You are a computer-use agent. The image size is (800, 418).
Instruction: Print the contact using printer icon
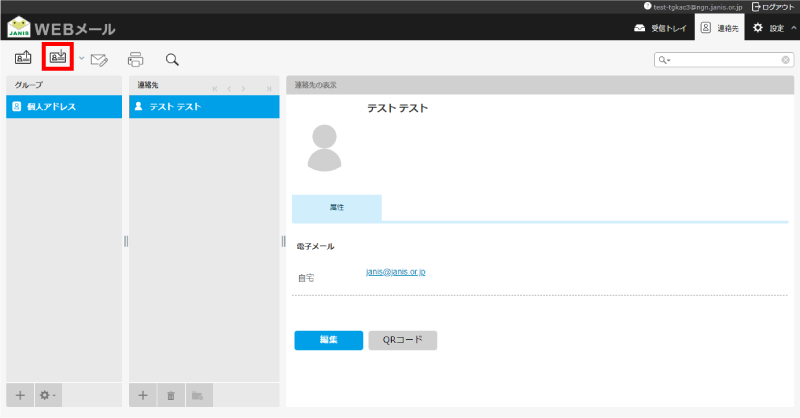[x=135, y=60]
